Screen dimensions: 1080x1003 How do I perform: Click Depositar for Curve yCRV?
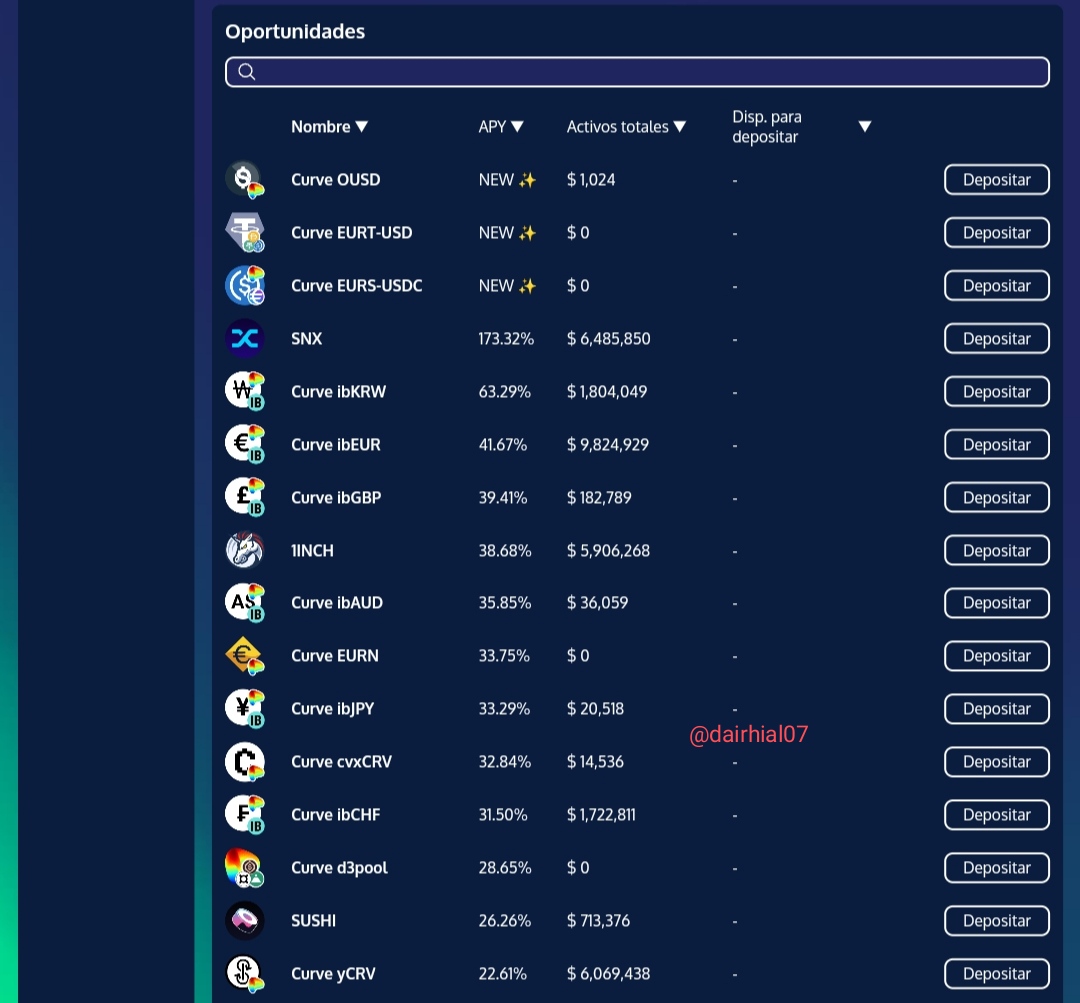pos(997,974)
